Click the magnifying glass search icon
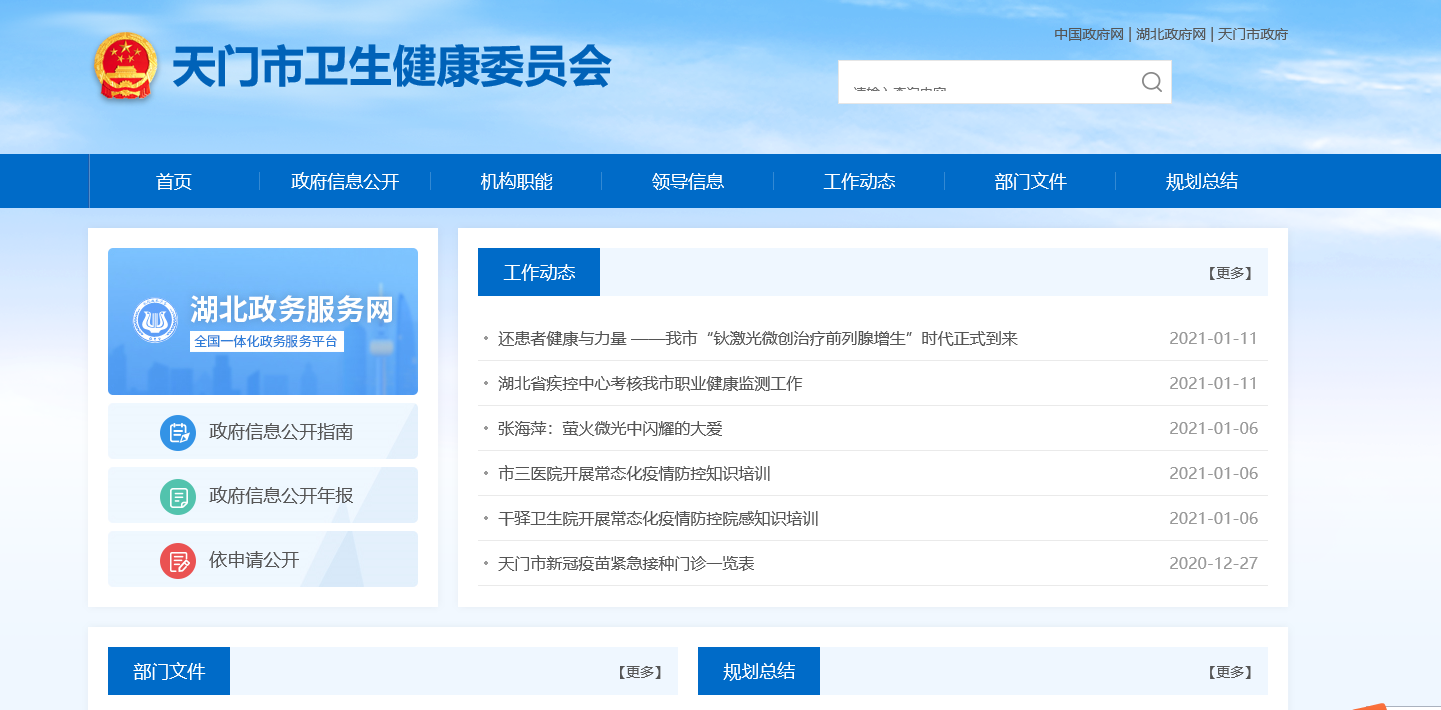Image resolution: width=1441 pixels, height=710 pixels. [1151, 82]
